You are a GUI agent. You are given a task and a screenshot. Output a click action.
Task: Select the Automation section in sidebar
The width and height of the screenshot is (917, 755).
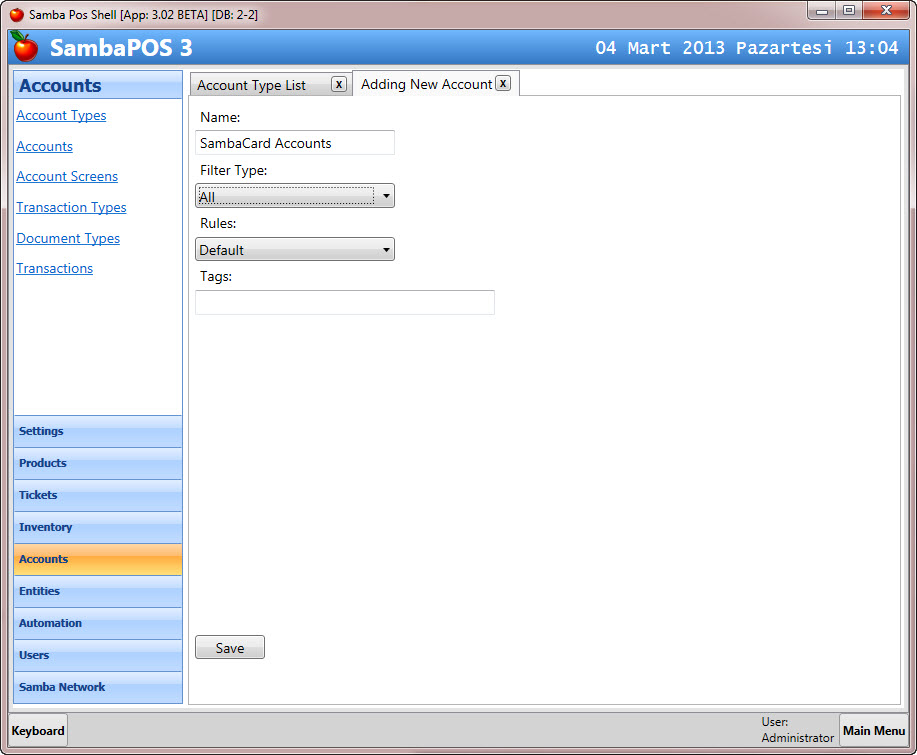[98, 624]
